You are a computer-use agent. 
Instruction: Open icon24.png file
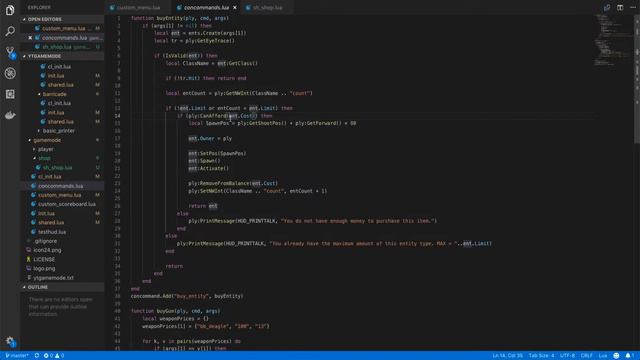point(62,250)
